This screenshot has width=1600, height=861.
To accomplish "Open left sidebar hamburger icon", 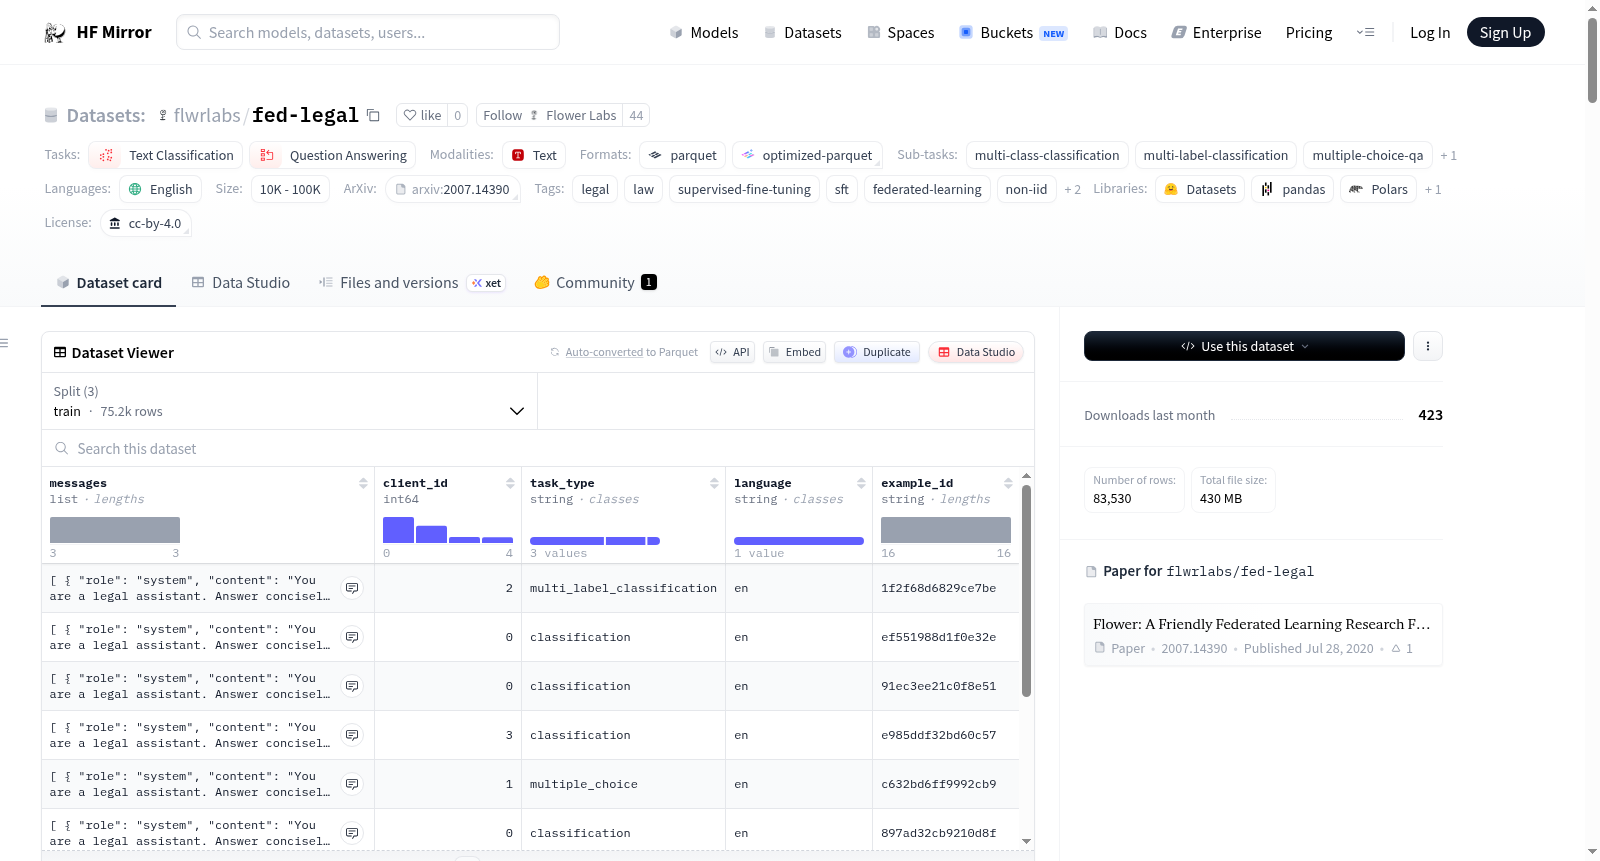I will [4, 343].
